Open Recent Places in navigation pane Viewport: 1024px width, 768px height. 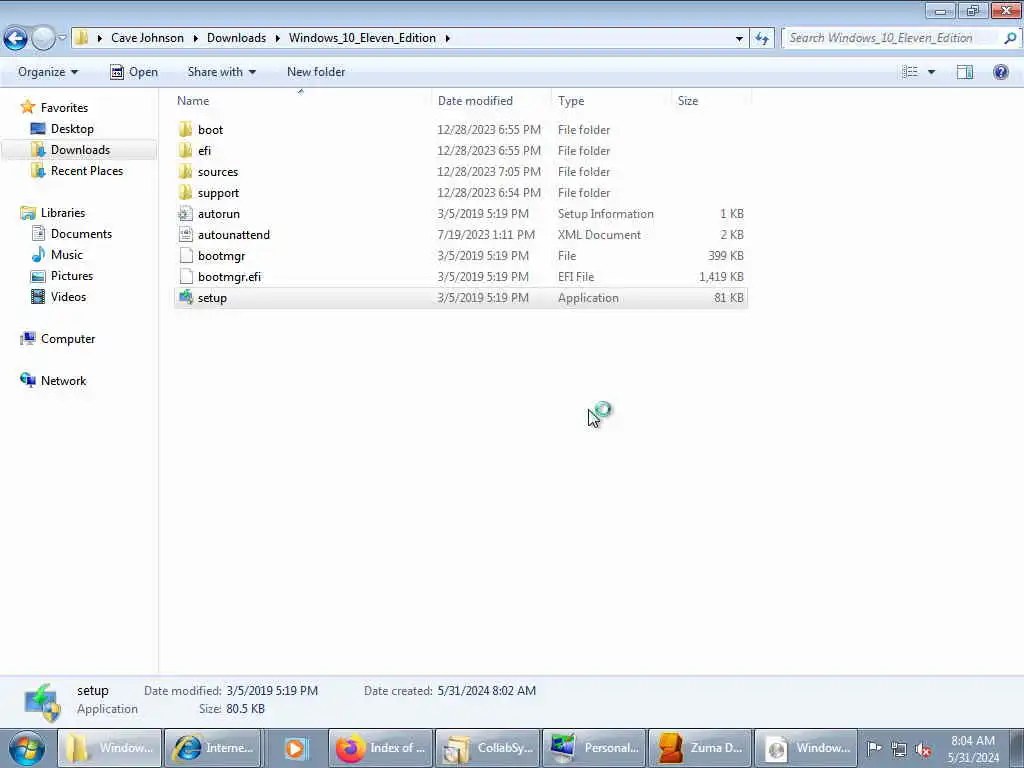[x=87, y=170]
